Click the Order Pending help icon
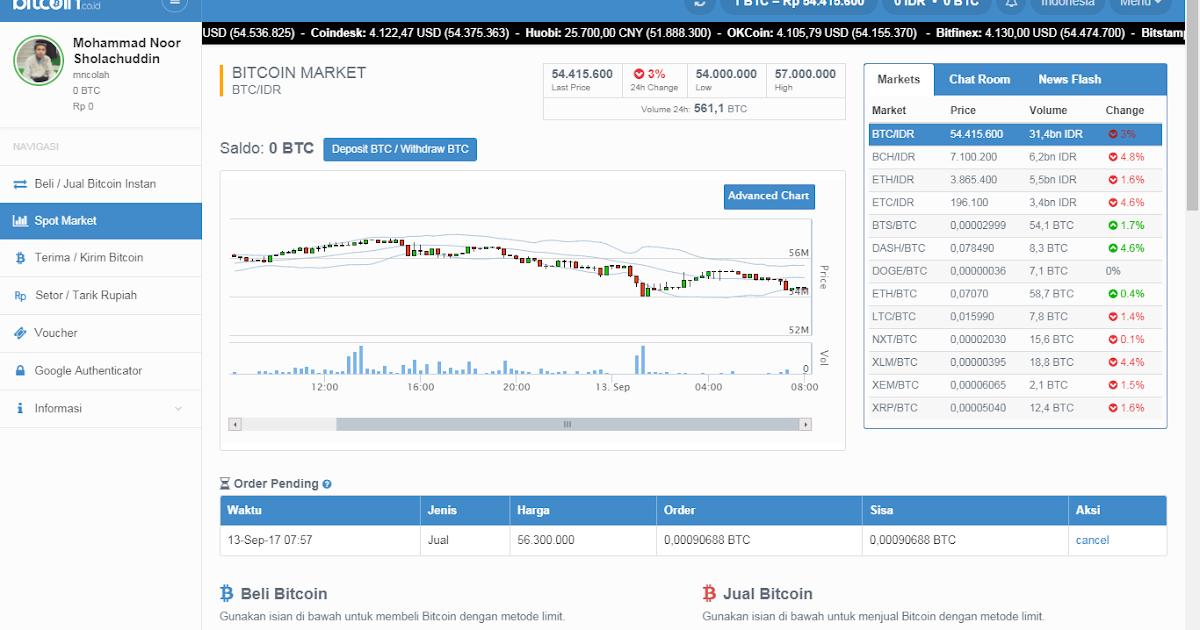This screenshot has height=630, width=1200. point(327,484)
